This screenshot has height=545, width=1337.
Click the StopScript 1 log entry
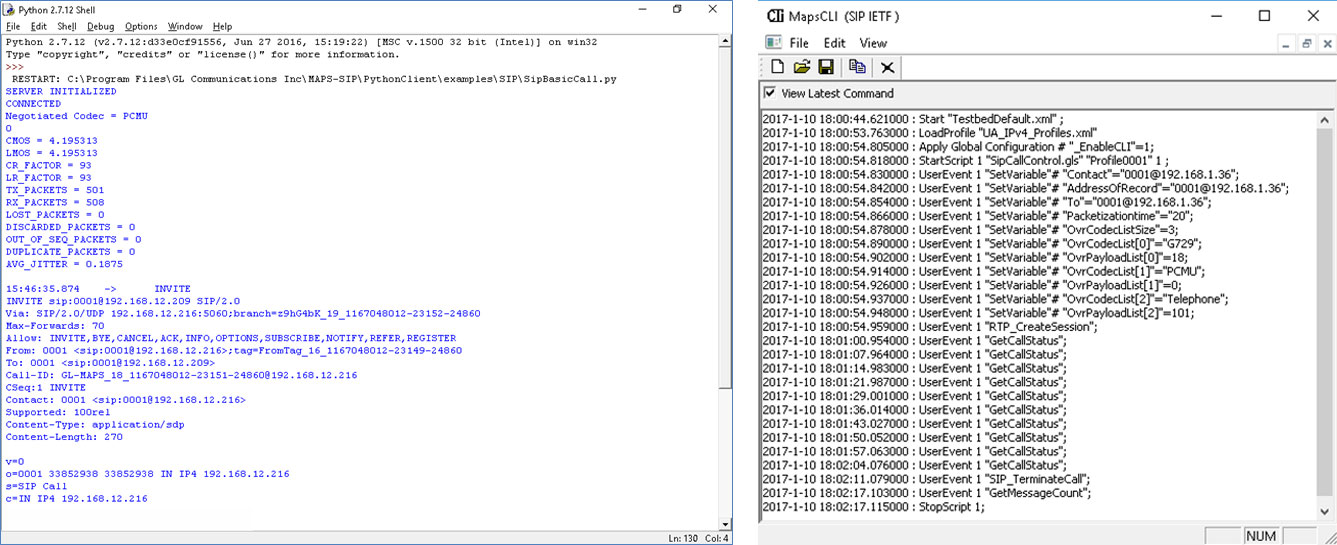click(x=874, y=507)
